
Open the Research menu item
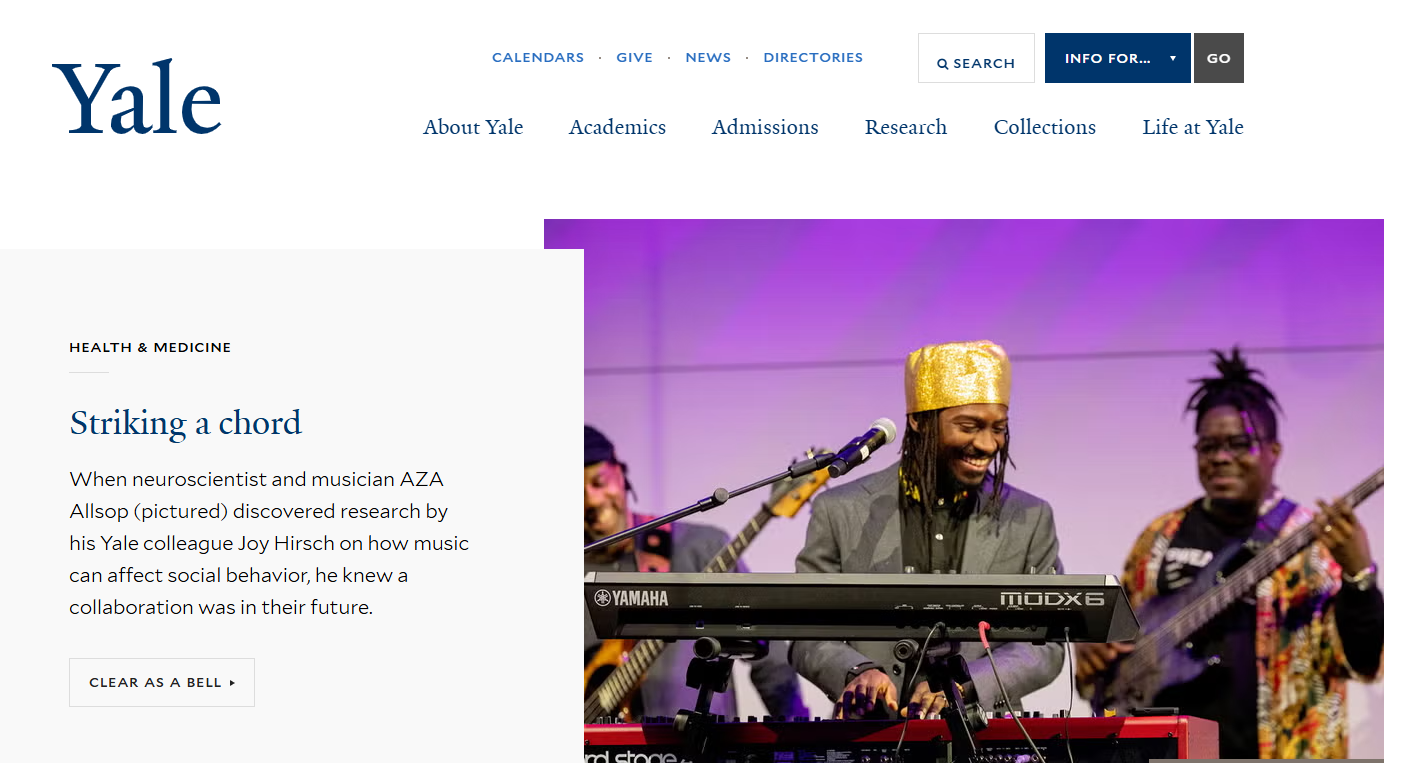click(x=906, y=127)
